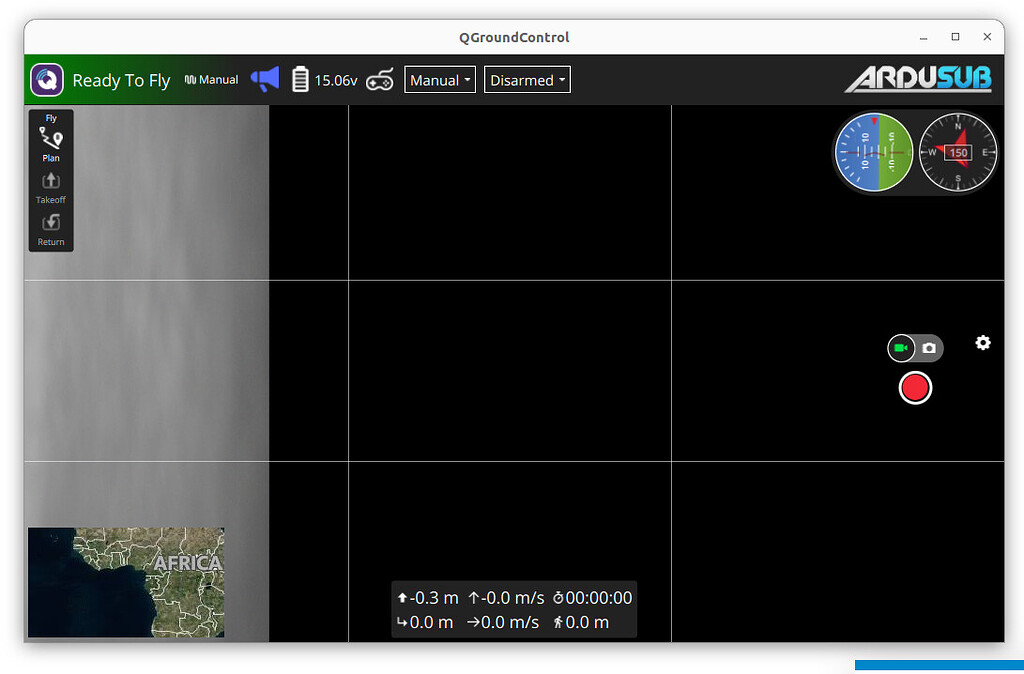Click the compass showing heading 150
The height and width of the screenshot is (674, 1024).
(x=957, y=152)
